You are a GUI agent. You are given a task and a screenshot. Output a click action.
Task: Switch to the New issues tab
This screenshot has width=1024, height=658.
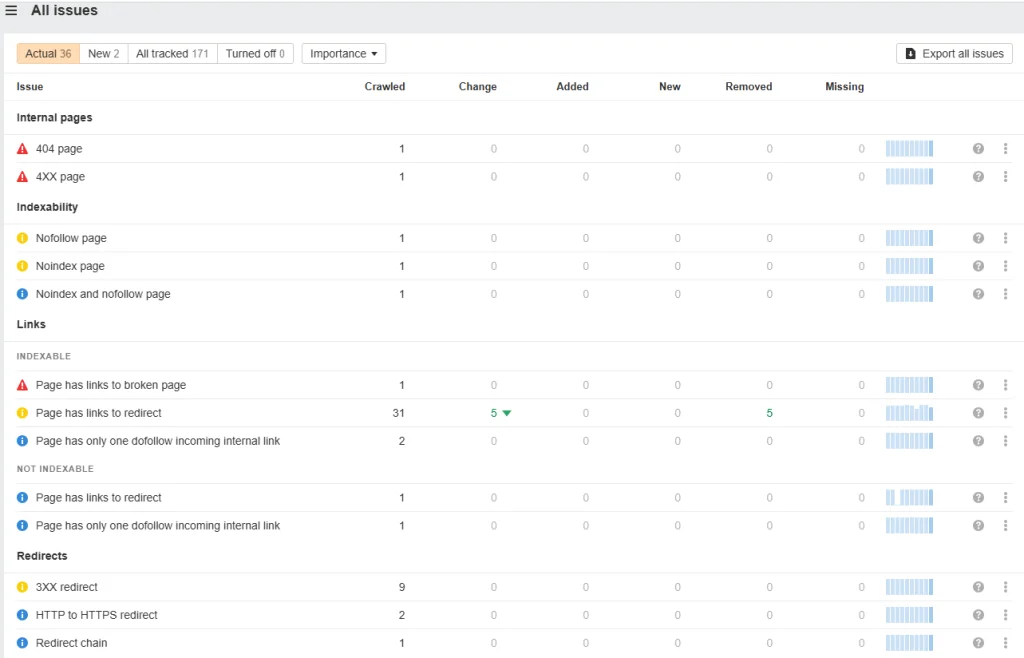[x=103, y=53]
